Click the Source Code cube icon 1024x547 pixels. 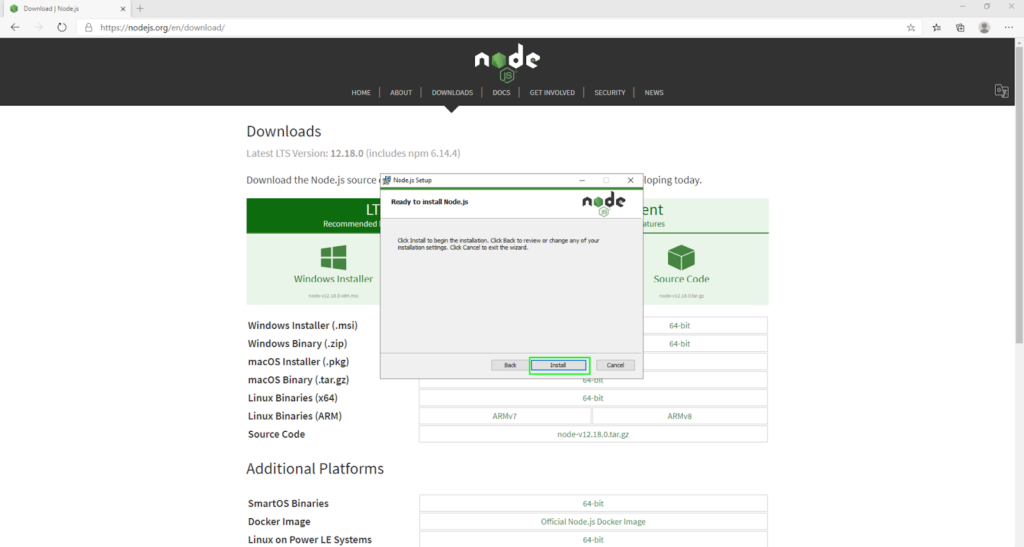point(681,257)
